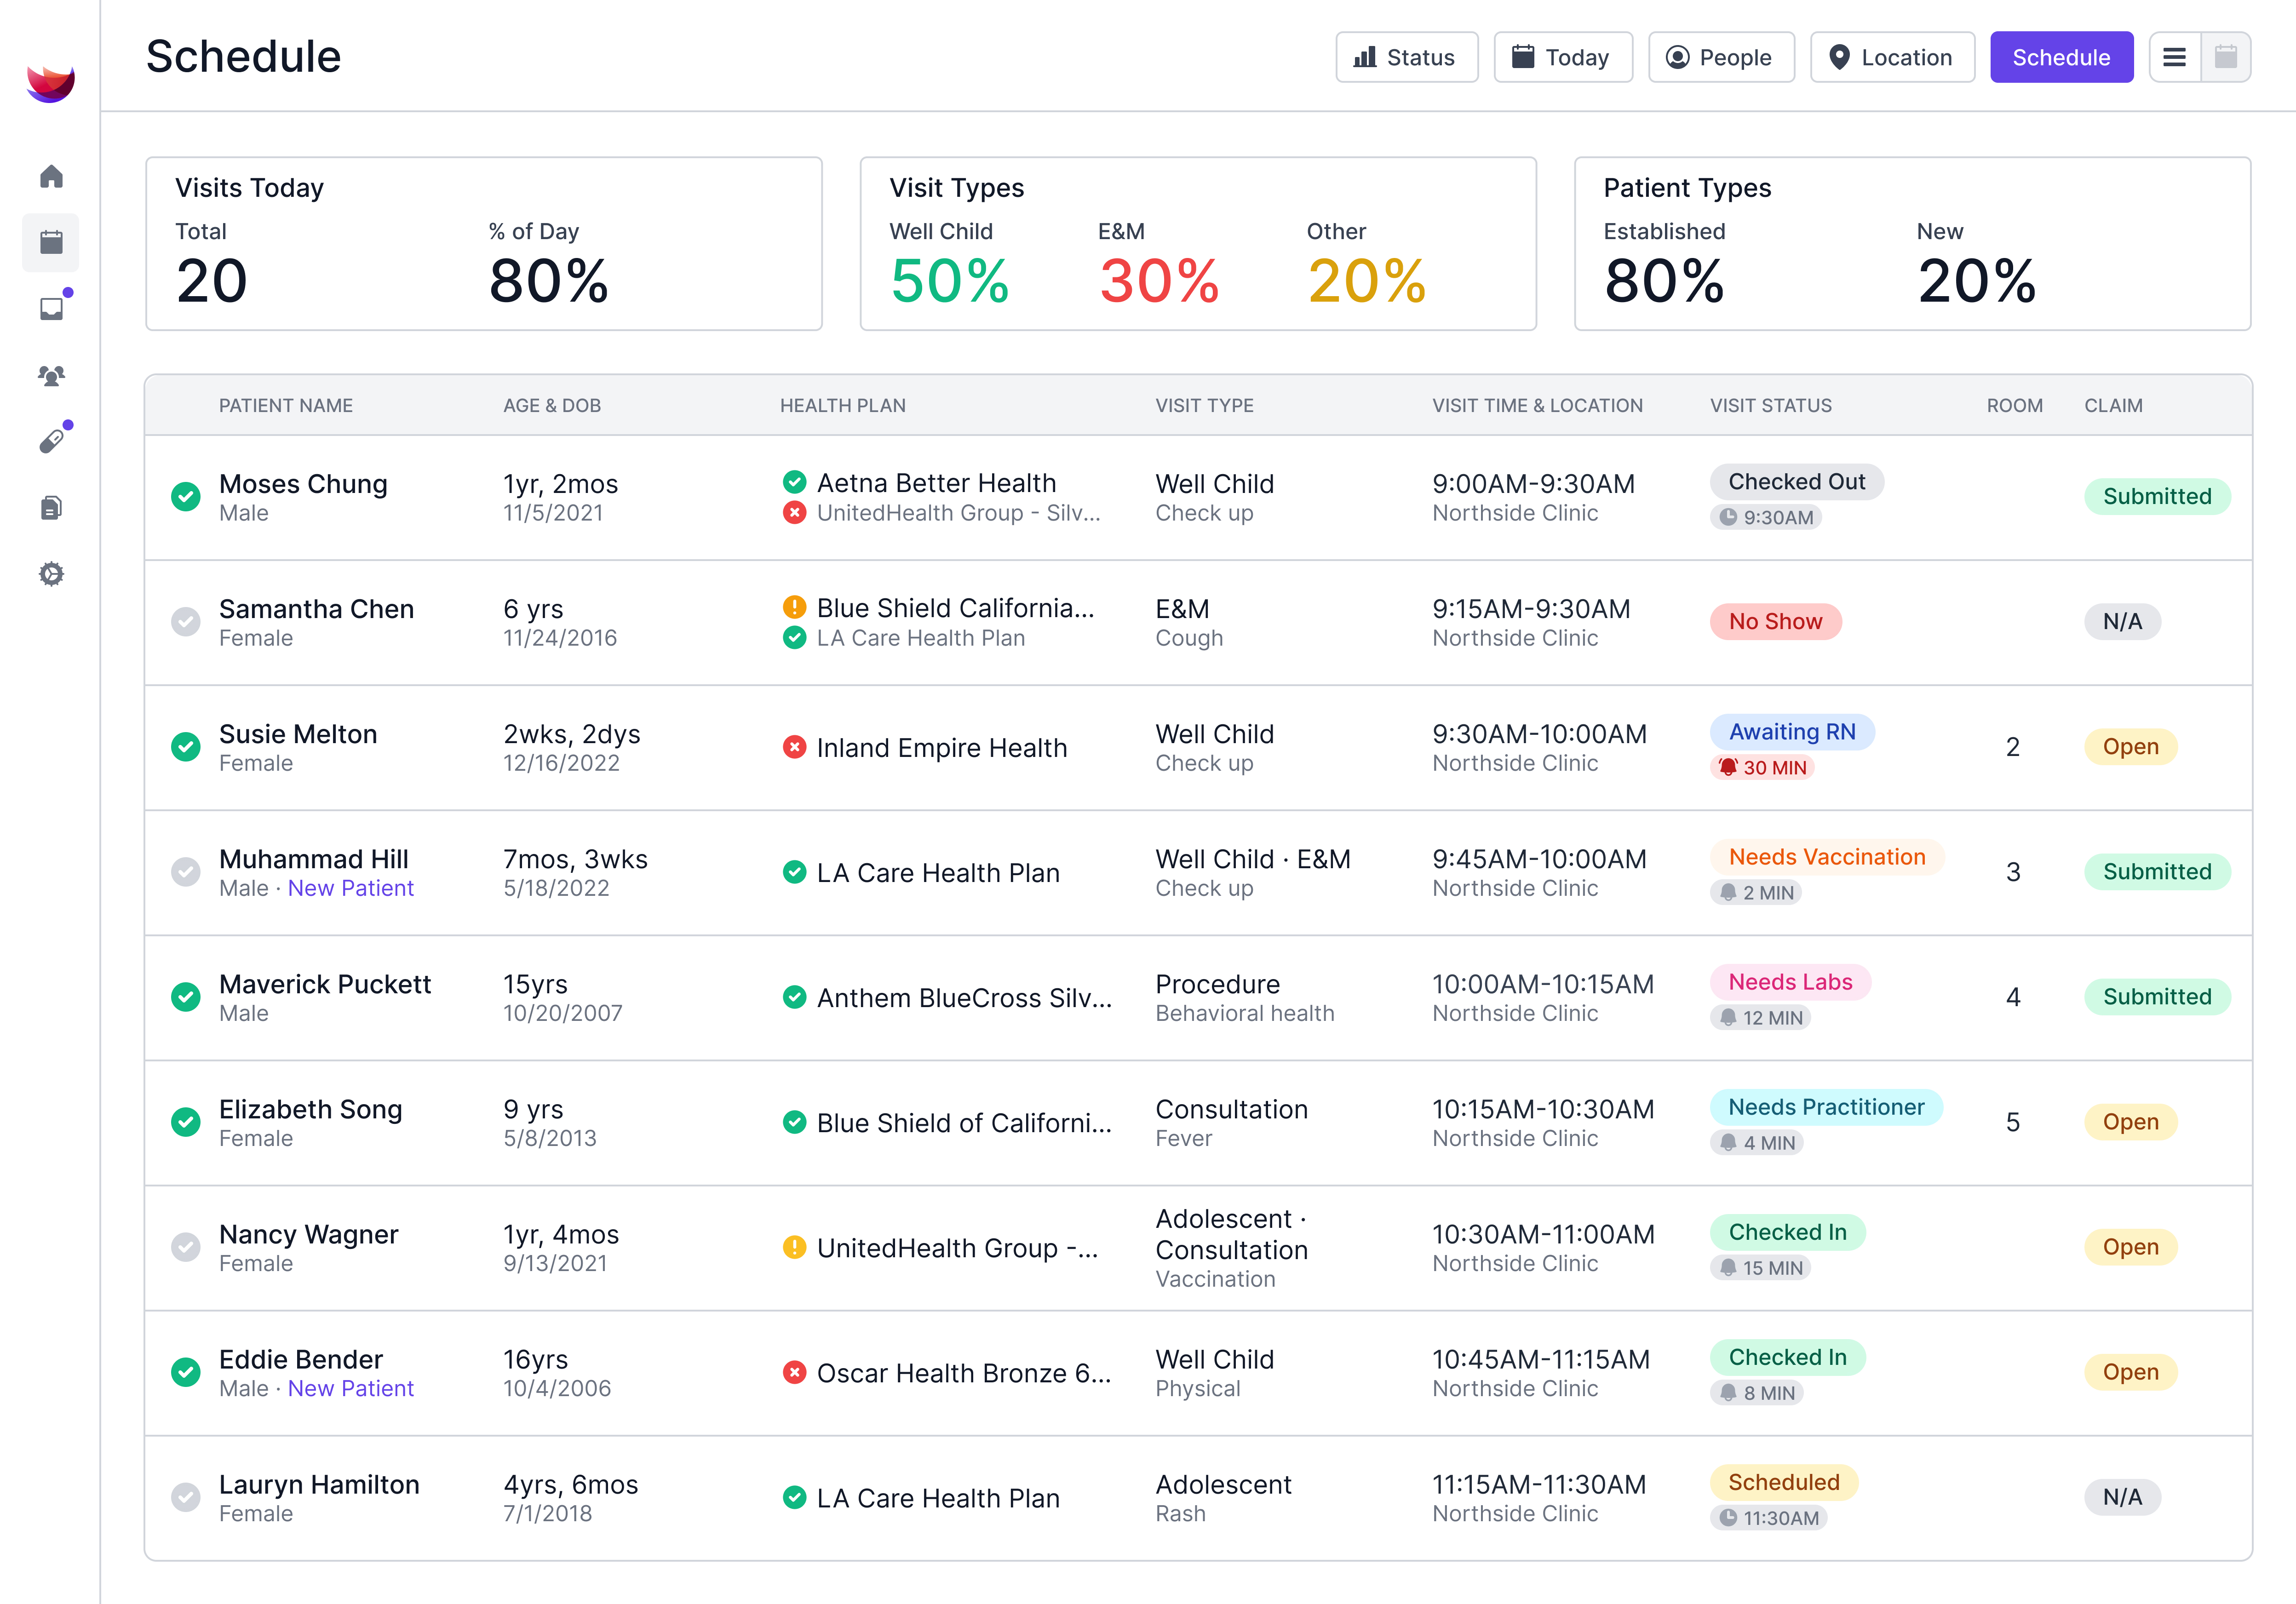Click the Today date filter
Viewport: 2296px width, 1604px height.
click(x=1562, y=57)
